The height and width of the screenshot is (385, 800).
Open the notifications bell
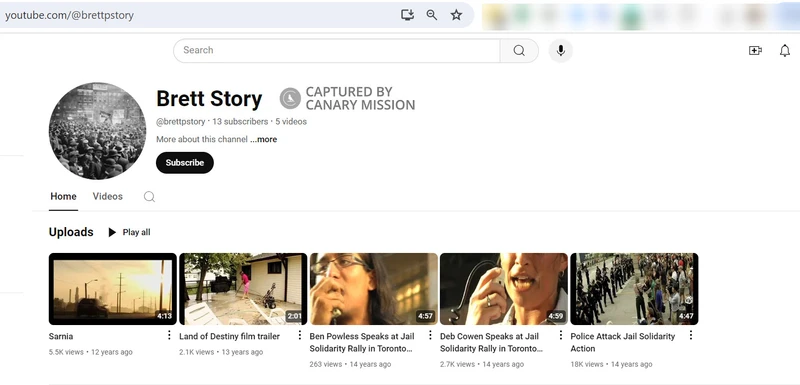[785, 50]
